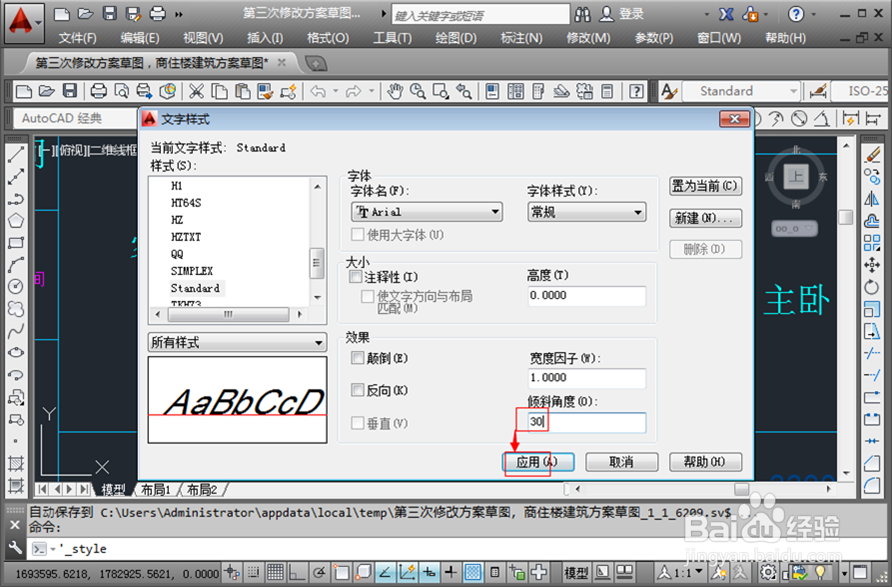
Task: Toggle transparency display in status bar
Action: point(473,572)
